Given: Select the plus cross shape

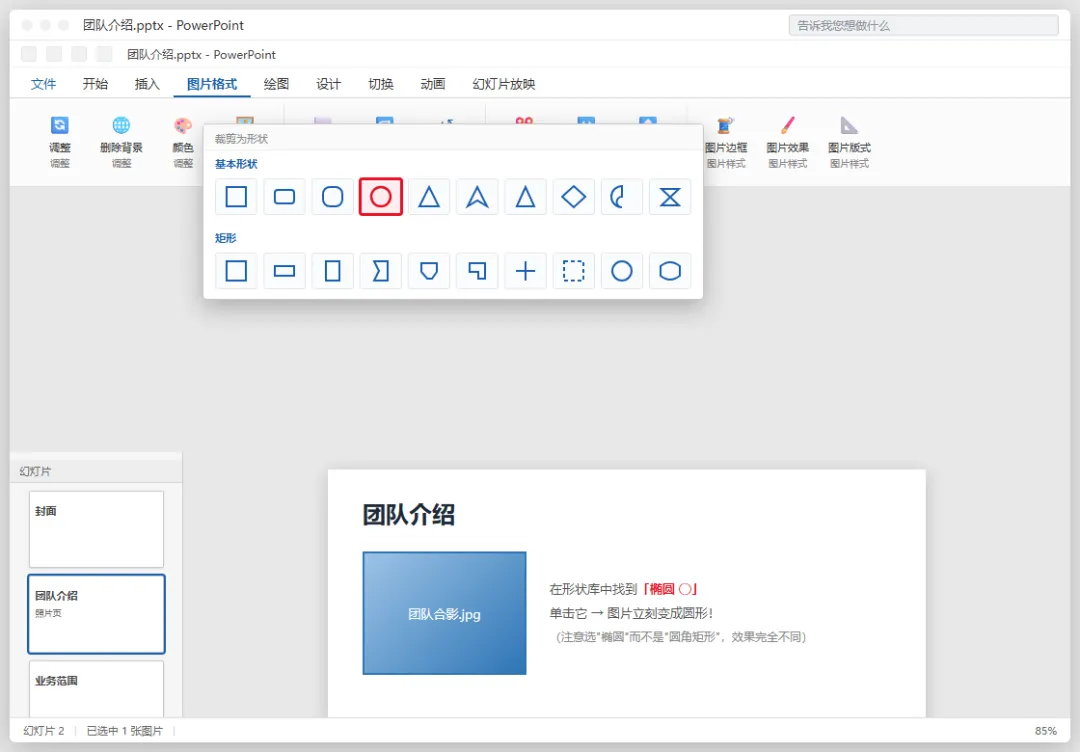Looking at the screenshot, I should point(525,271).
